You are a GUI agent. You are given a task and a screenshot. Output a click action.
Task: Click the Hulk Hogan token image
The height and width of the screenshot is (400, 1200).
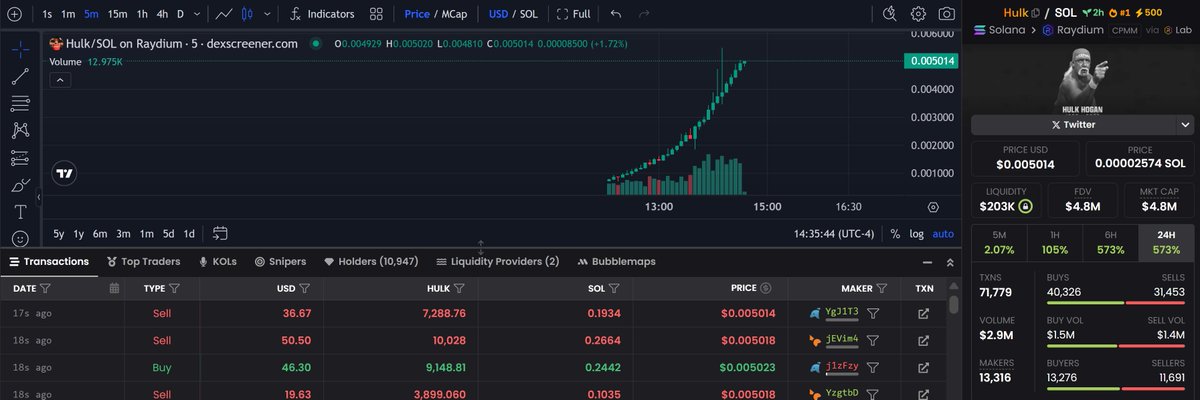pos(1081,79)
